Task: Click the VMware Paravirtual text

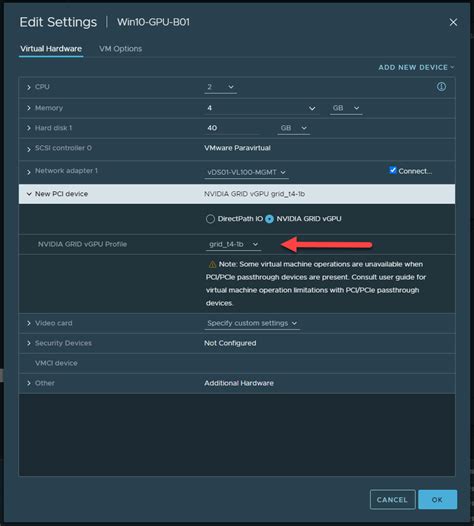Action: click(x=237, y=148)
